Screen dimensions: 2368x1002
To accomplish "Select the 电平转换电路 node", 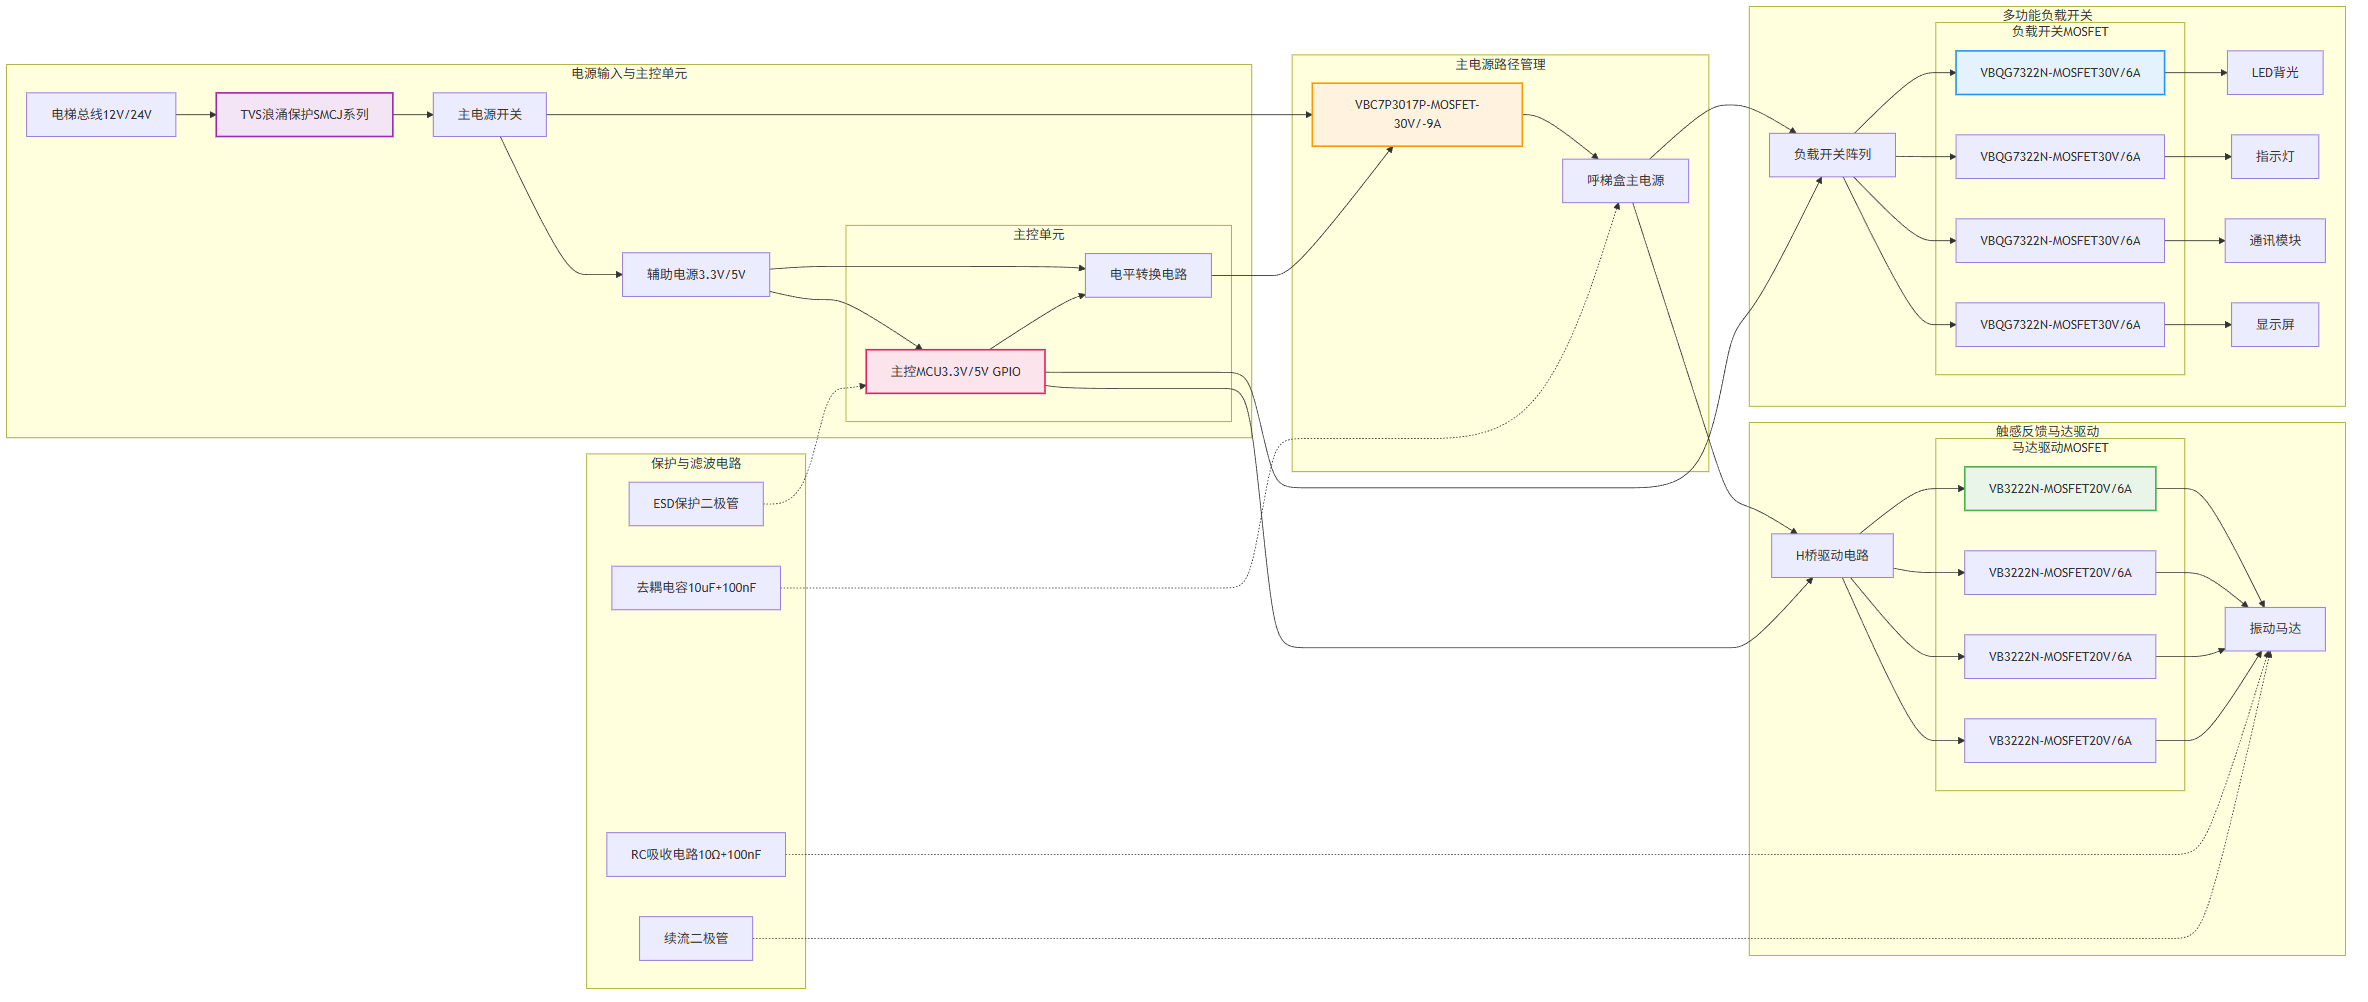I will pos(1148,275).
